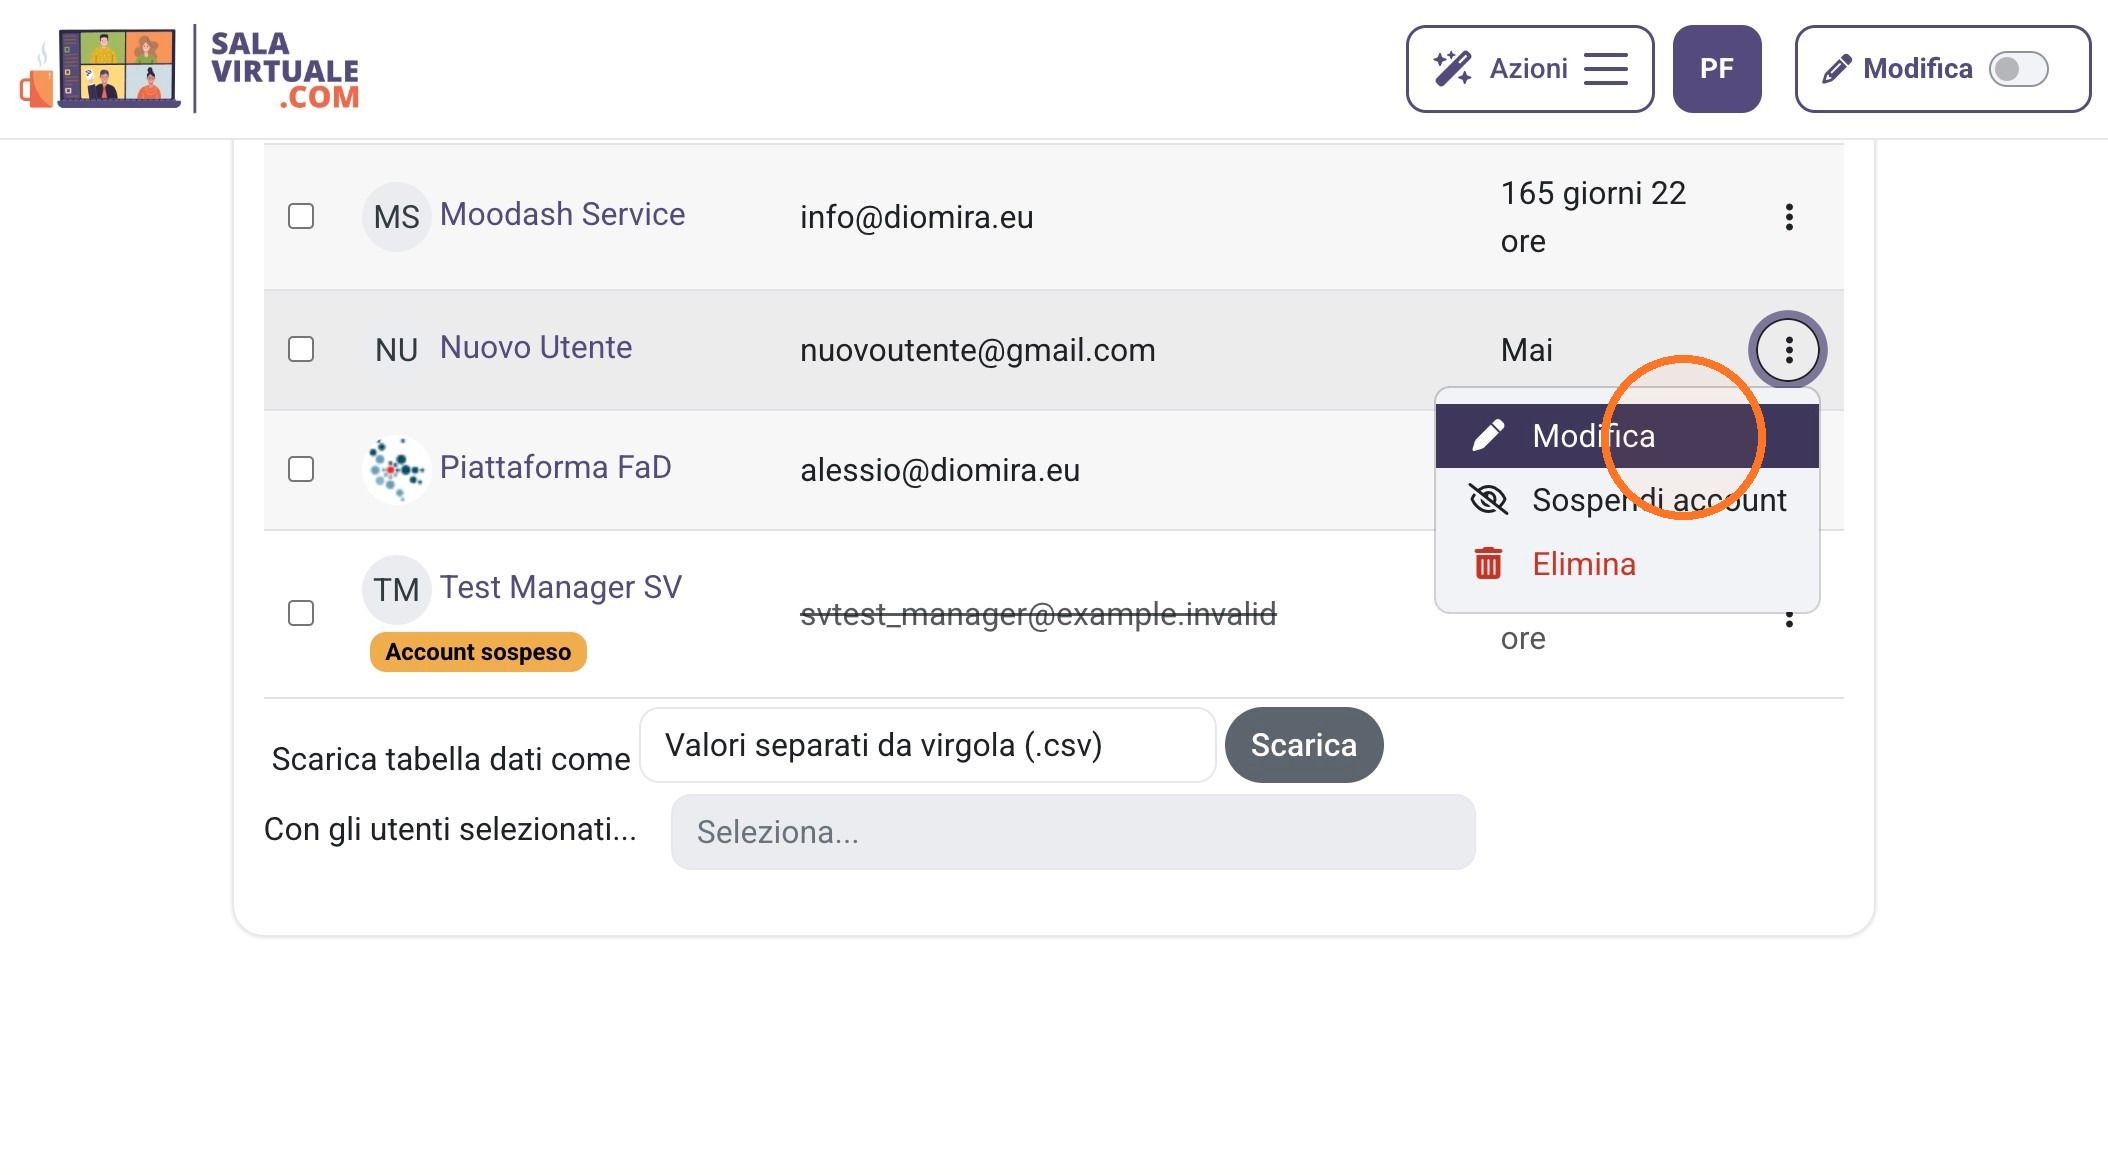Open the download format dropdown (.csv)
The height and width of the screenshot is (1175, 2108).
pyautogui.click(x=928, y=745)
